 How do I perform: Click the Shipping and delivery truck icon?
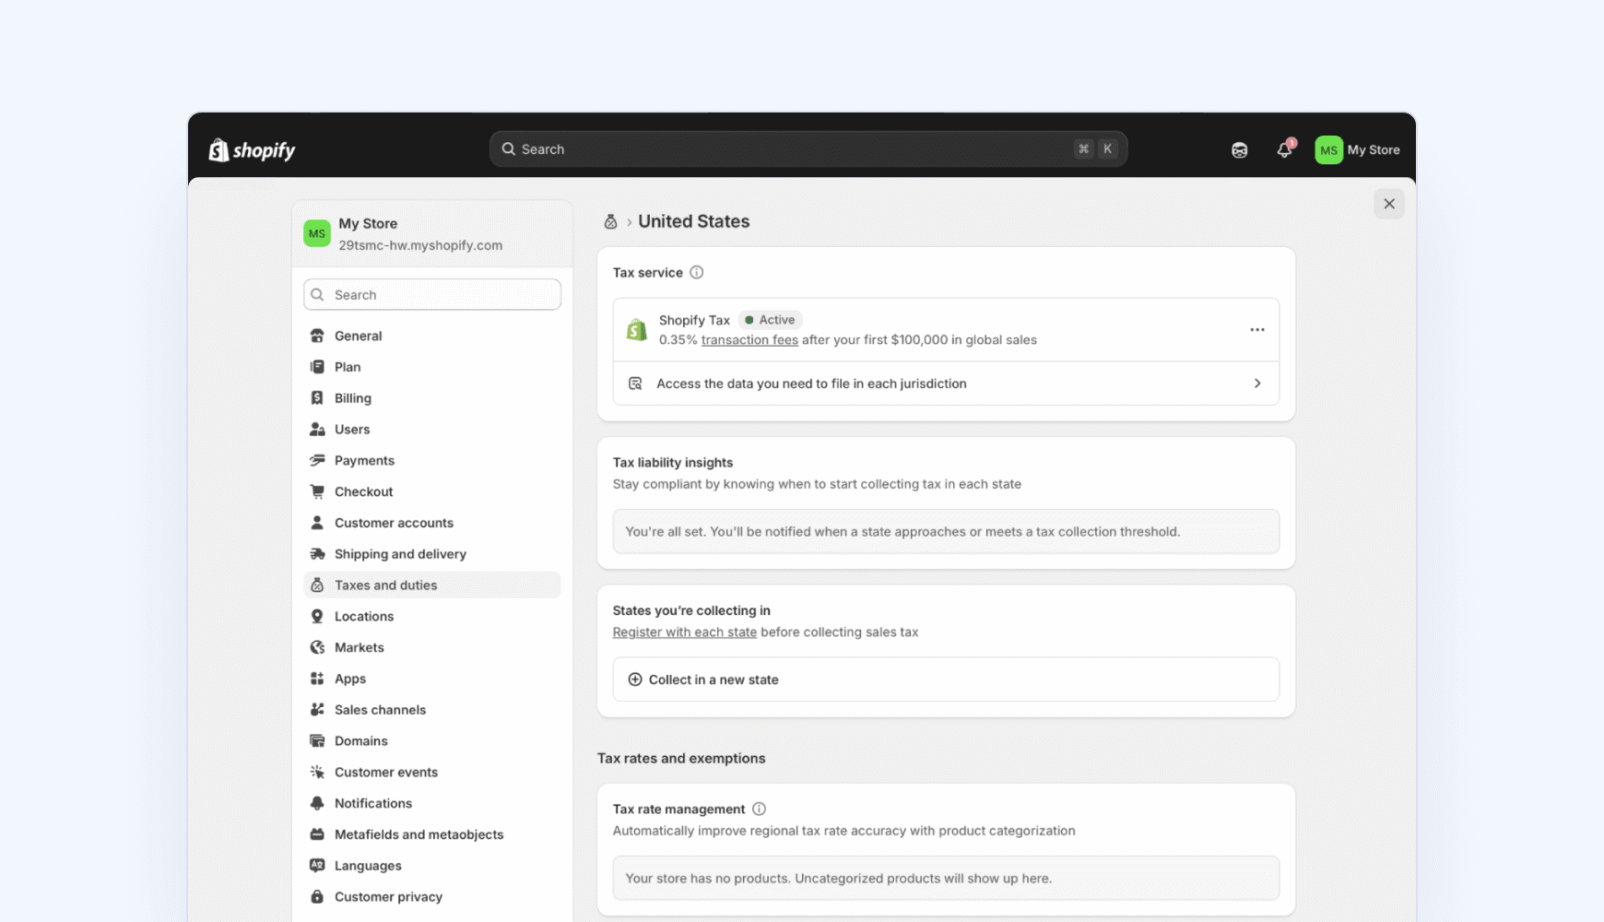(x=317, y=554)
